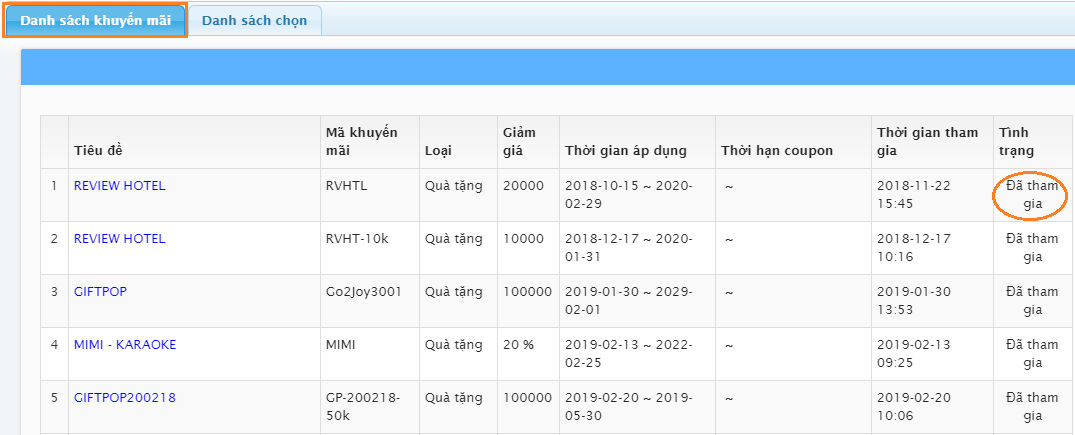The height and width of the screenshot is (435, 1075).
Task: Click Quà tặng type in GP-200218-50k row
Action: (x=454, y=397)
